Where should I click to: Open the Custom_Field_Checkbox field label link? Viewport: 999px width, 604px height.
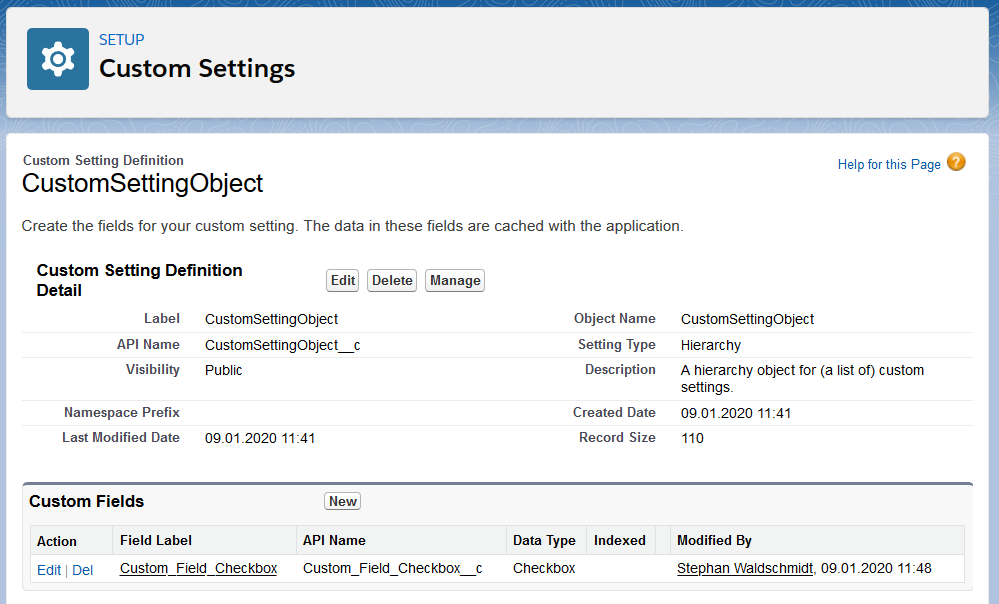pos(199,568)
